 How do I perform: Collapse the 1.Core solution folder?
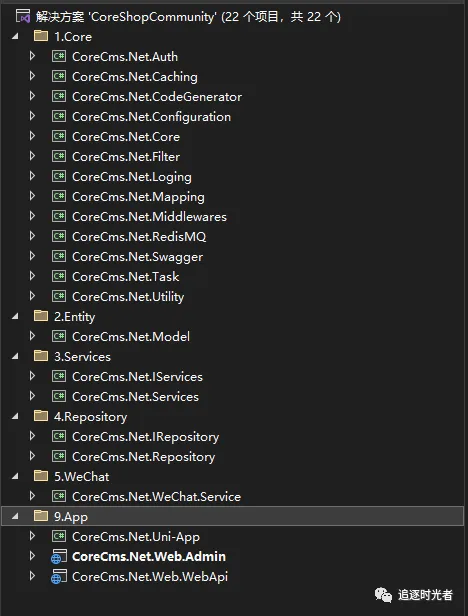15,37
